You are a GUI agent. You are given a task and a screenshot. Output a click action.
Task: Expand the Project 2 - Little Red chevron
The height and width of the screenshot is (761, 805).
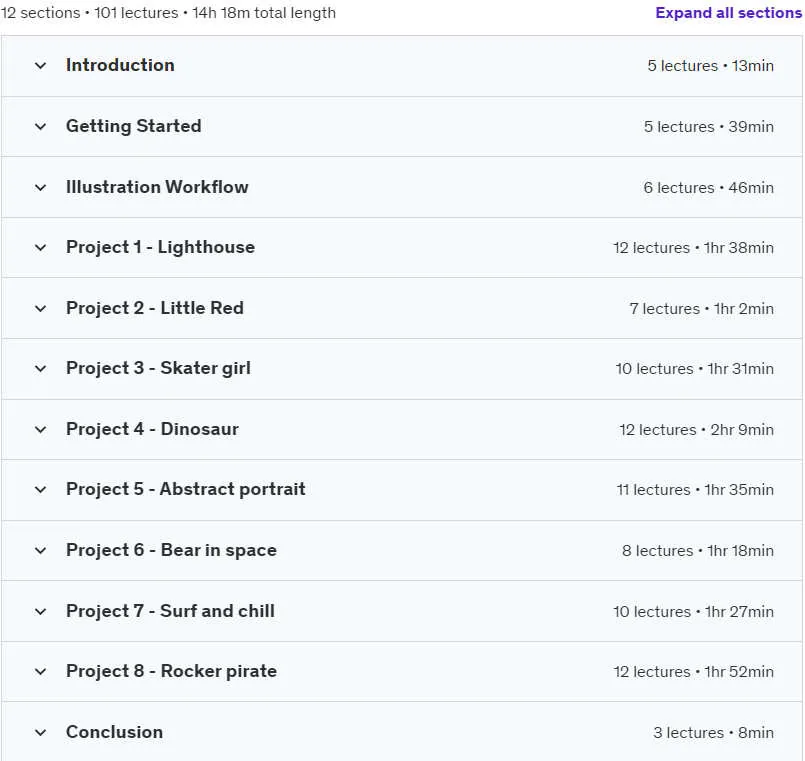pyautogui.click(x=41, y=309)
